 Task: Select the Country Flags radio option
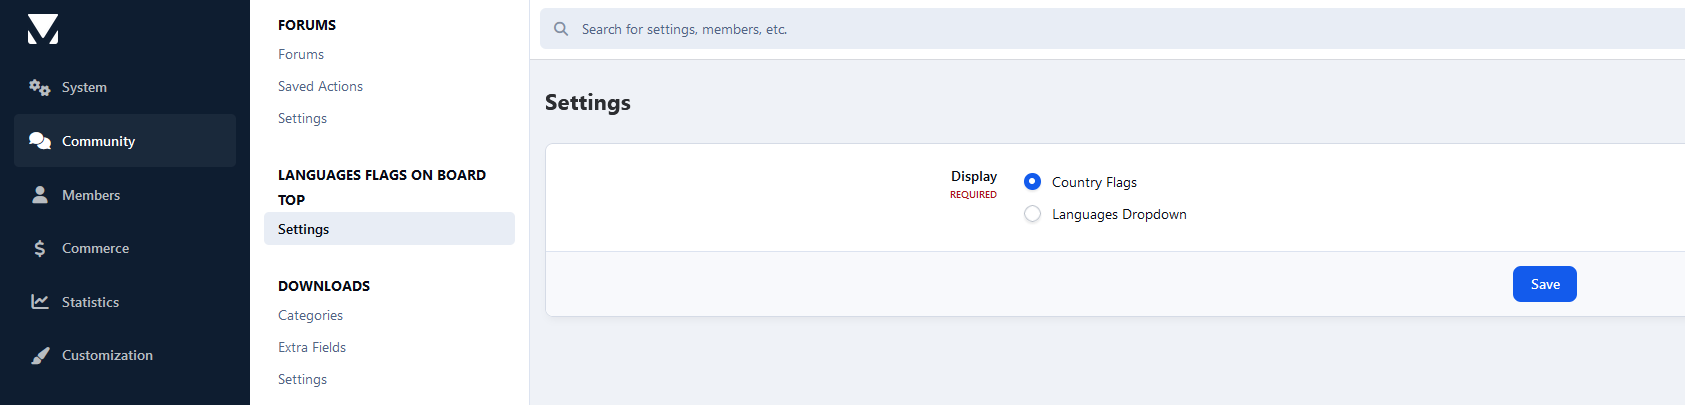click(1033, 182)
